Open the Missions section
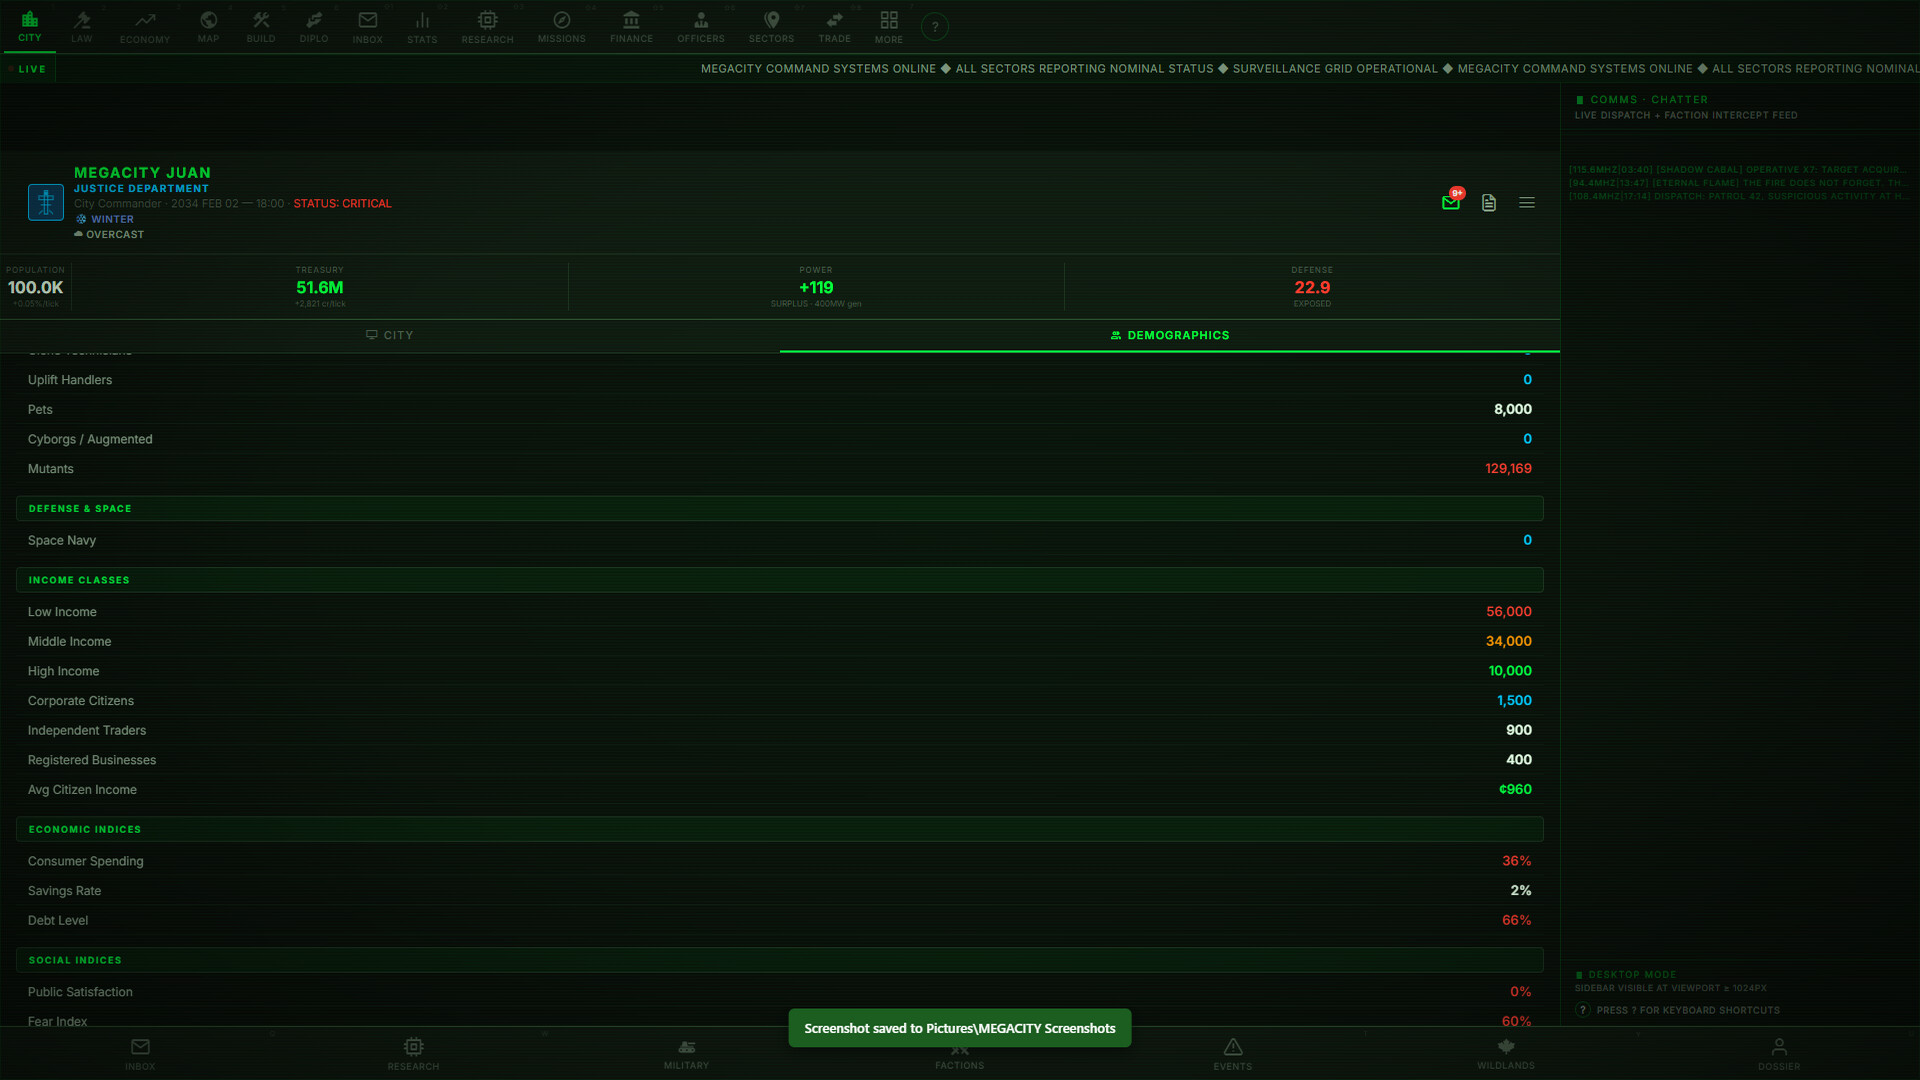The image size is (1920, 1080). tap(562, 26)
